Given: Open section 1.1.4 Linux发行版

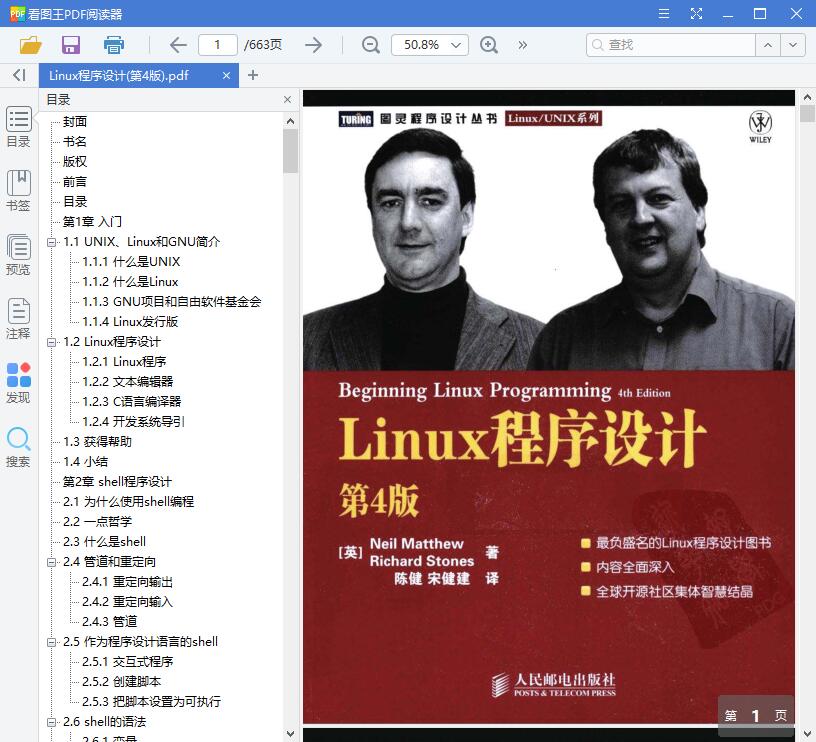Looking at the screenshot, I should point(130,322).
